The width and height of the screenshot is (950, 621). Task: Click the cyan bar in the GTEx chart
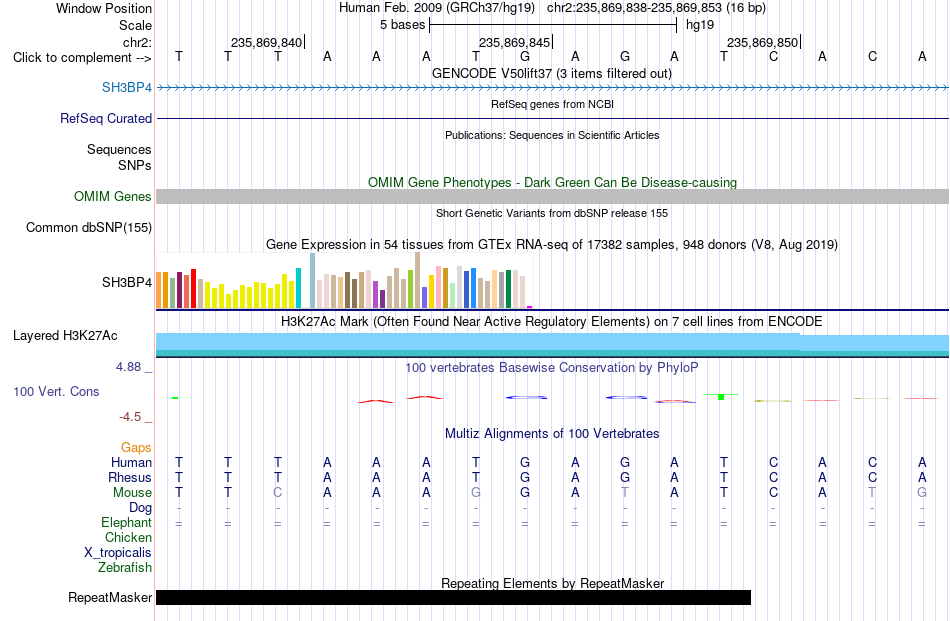[x=298, y=288]
